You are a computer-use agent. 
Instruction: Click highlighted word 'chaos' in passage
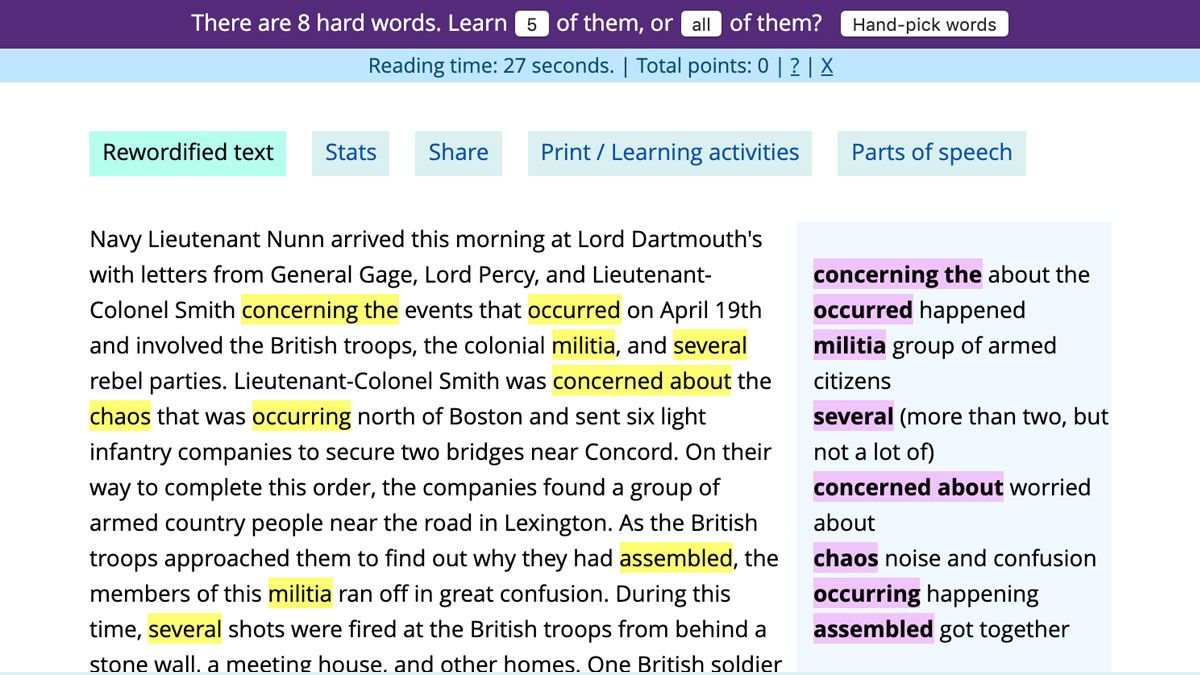(x=120, y=416)
